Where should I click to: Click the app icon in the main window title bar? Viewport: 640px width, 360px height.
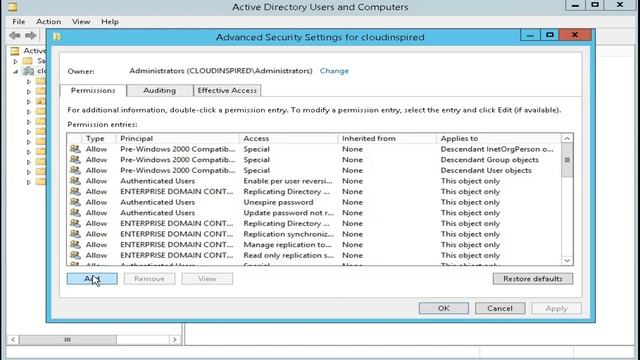[13, 7]
